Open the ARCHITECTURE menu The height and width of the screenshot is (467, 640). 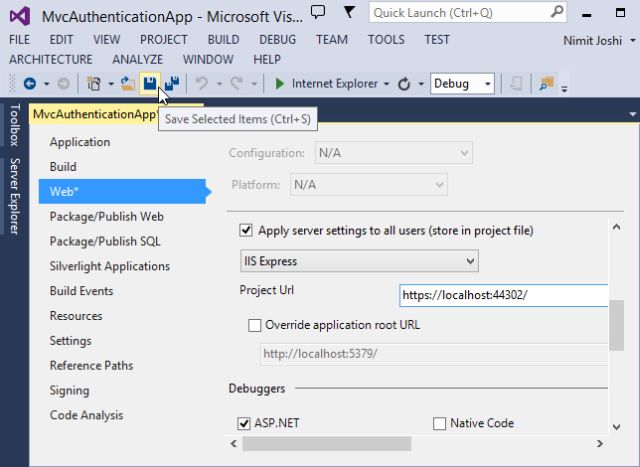(x=51, y=59)
